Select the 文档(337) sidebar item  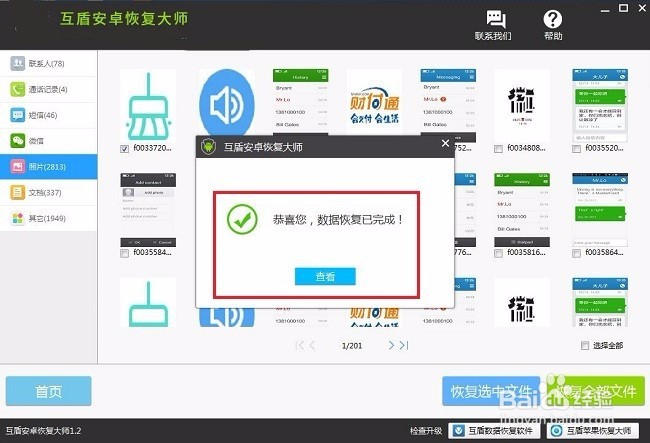pyautogui.click(x=49, y=192)
